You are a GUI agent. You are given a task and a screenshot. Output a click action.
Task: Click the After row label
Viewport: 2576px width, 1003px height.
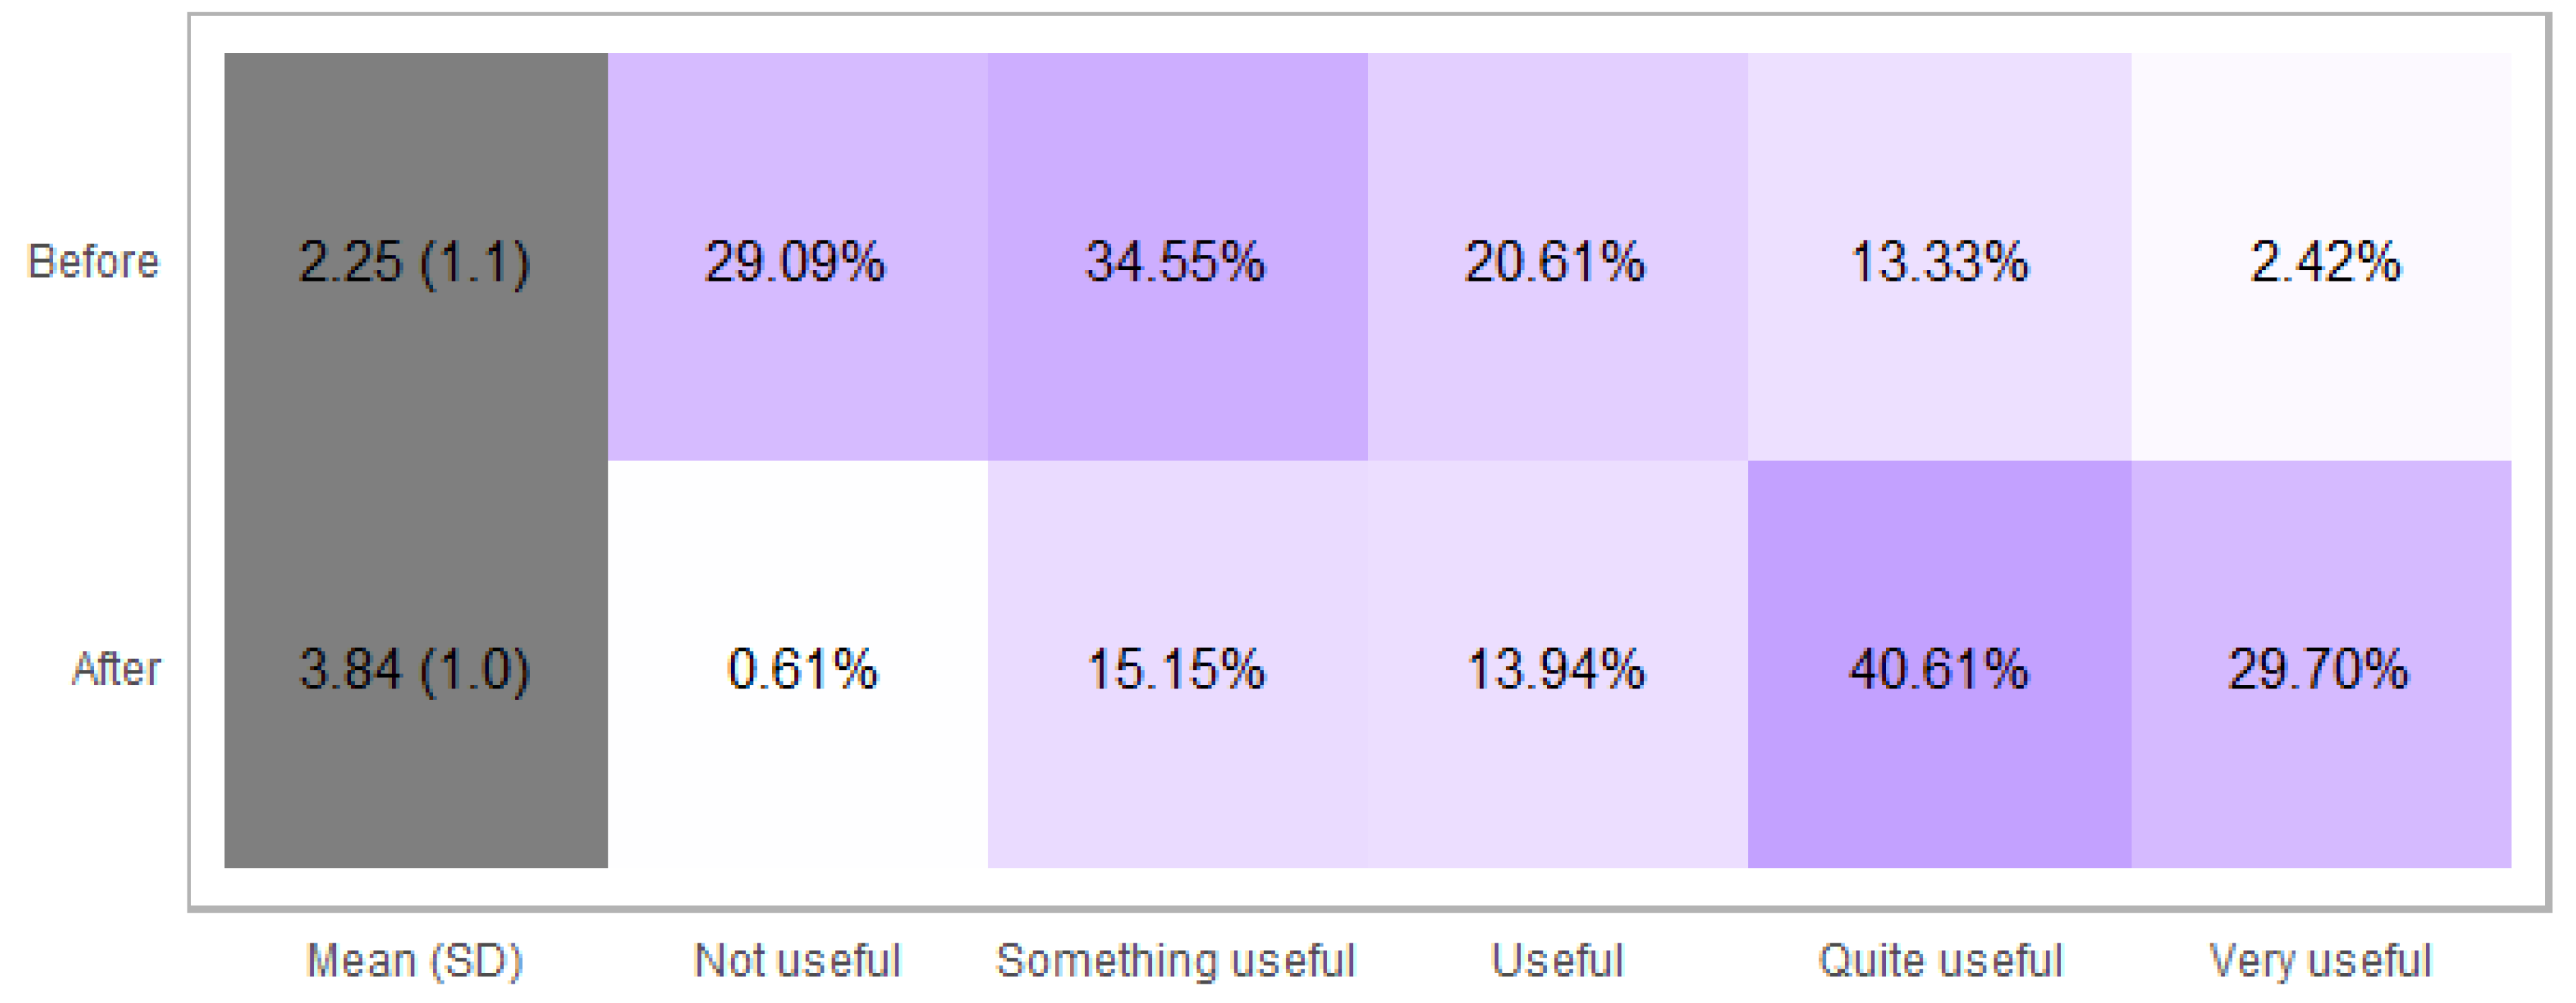coord(116,669)
